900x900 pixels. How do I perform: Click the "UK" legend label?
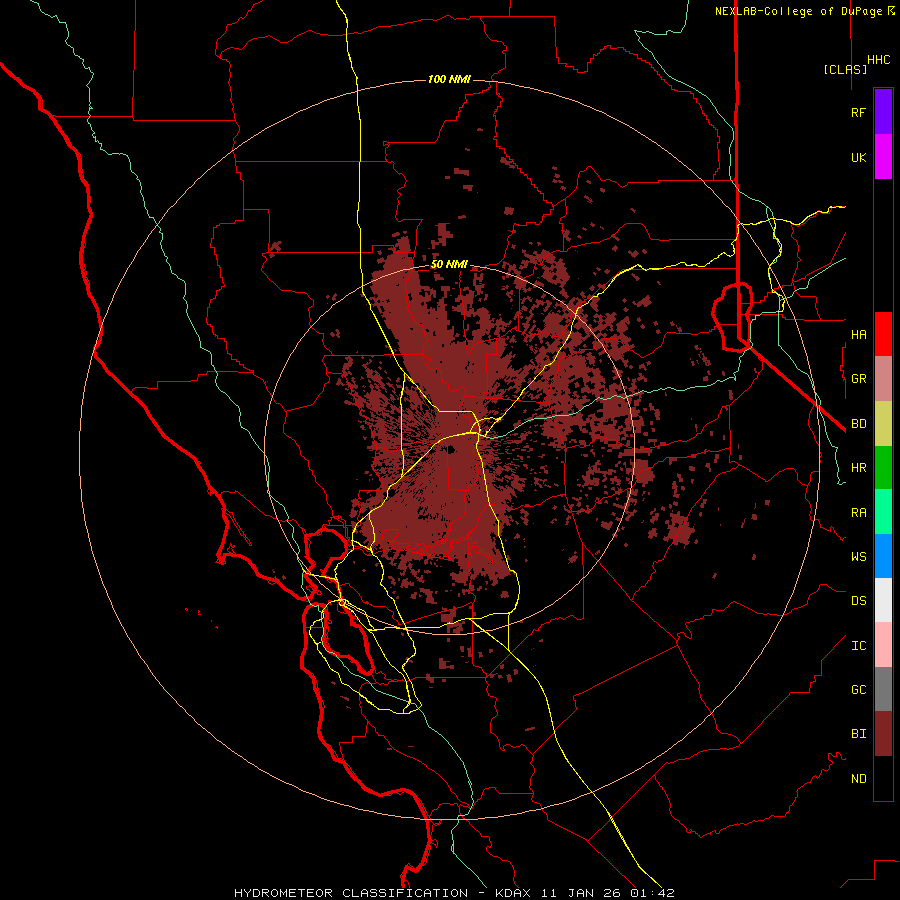(858, 157)
